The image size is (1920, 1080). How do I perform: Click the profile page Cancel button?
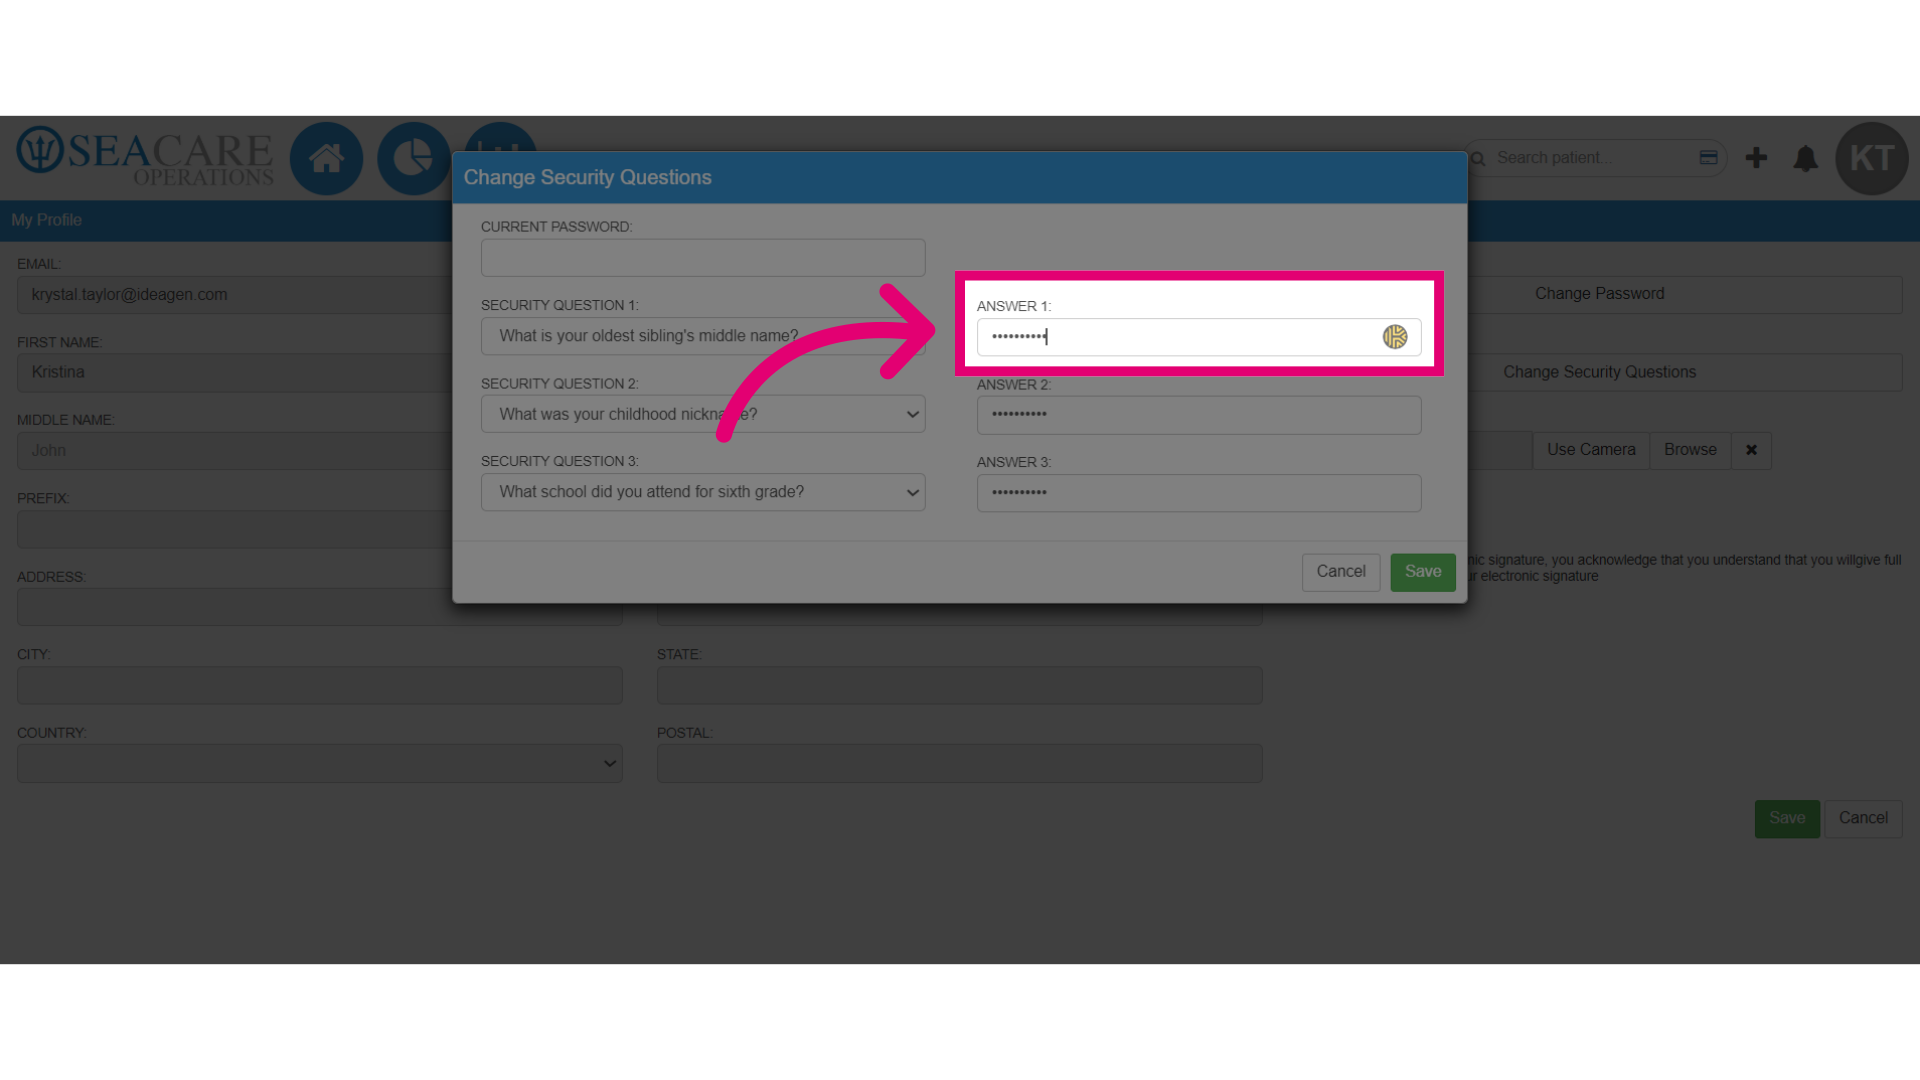(1863, 818)
